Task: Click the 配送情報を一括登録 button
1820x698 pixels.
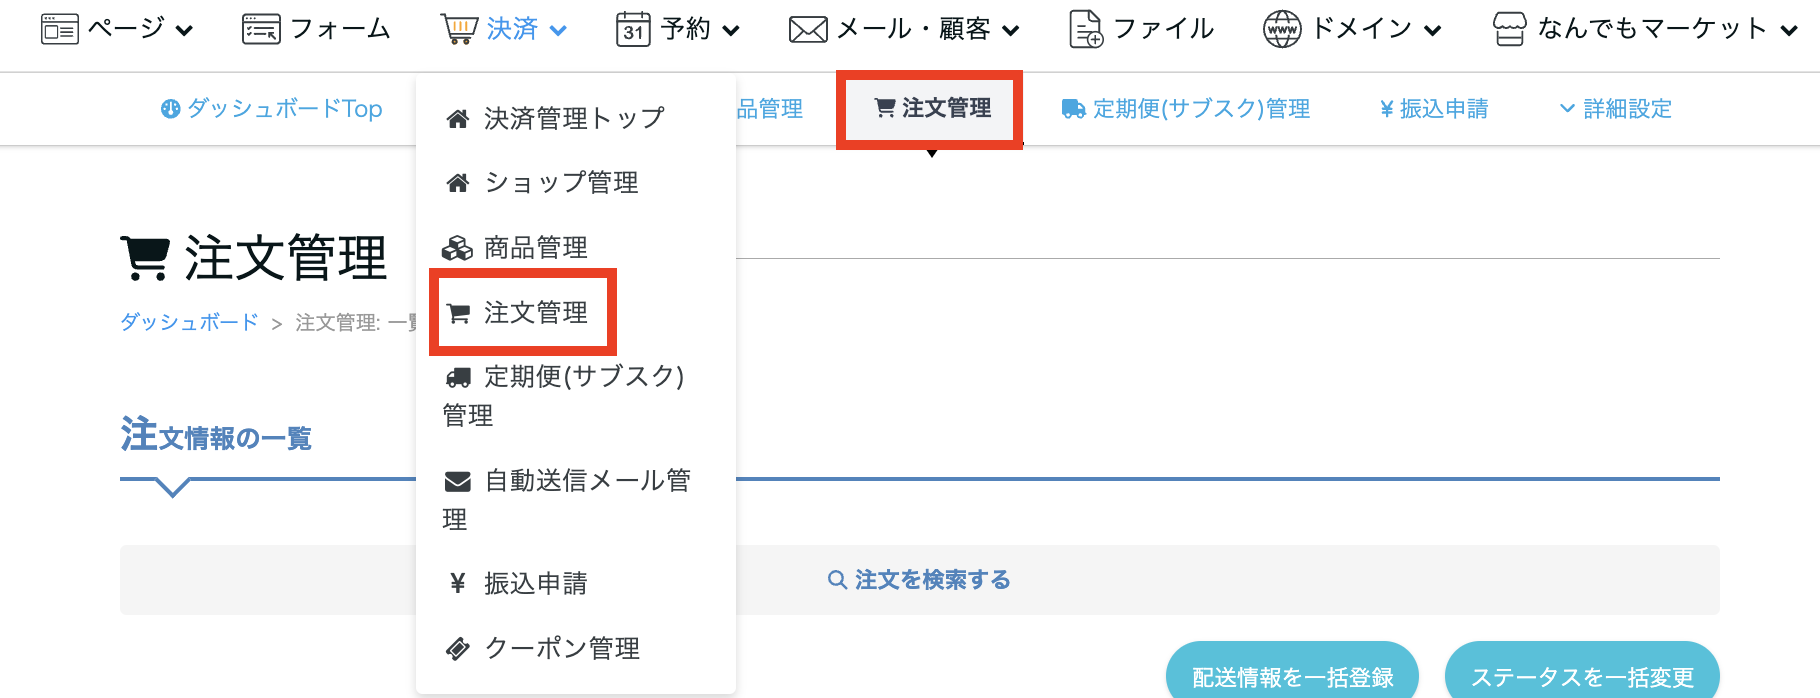Action: pyautogui.click(x=1292, y=676)
